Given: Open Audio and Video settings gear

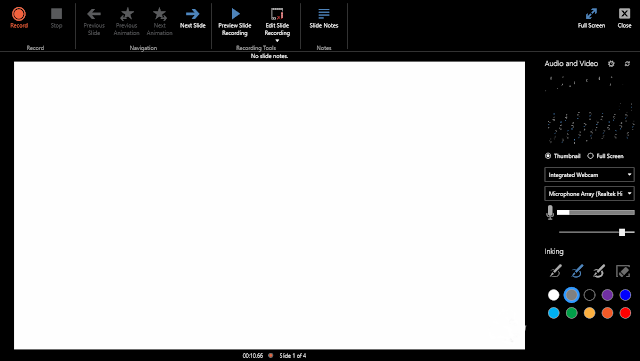Looking at the screenshot, I should coord(611,64).
